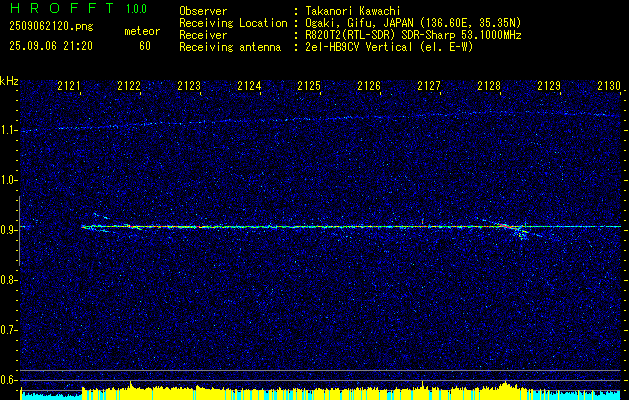The width and height of the screenshot is (629, 400).
Task: Click the 2el-HB9CV Vertical antenna text
Action: click(389, 47)
